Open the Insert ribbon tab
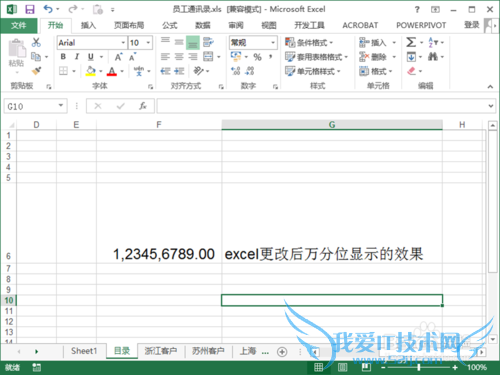Screen dimensions: 500x375 click(88, 25)
